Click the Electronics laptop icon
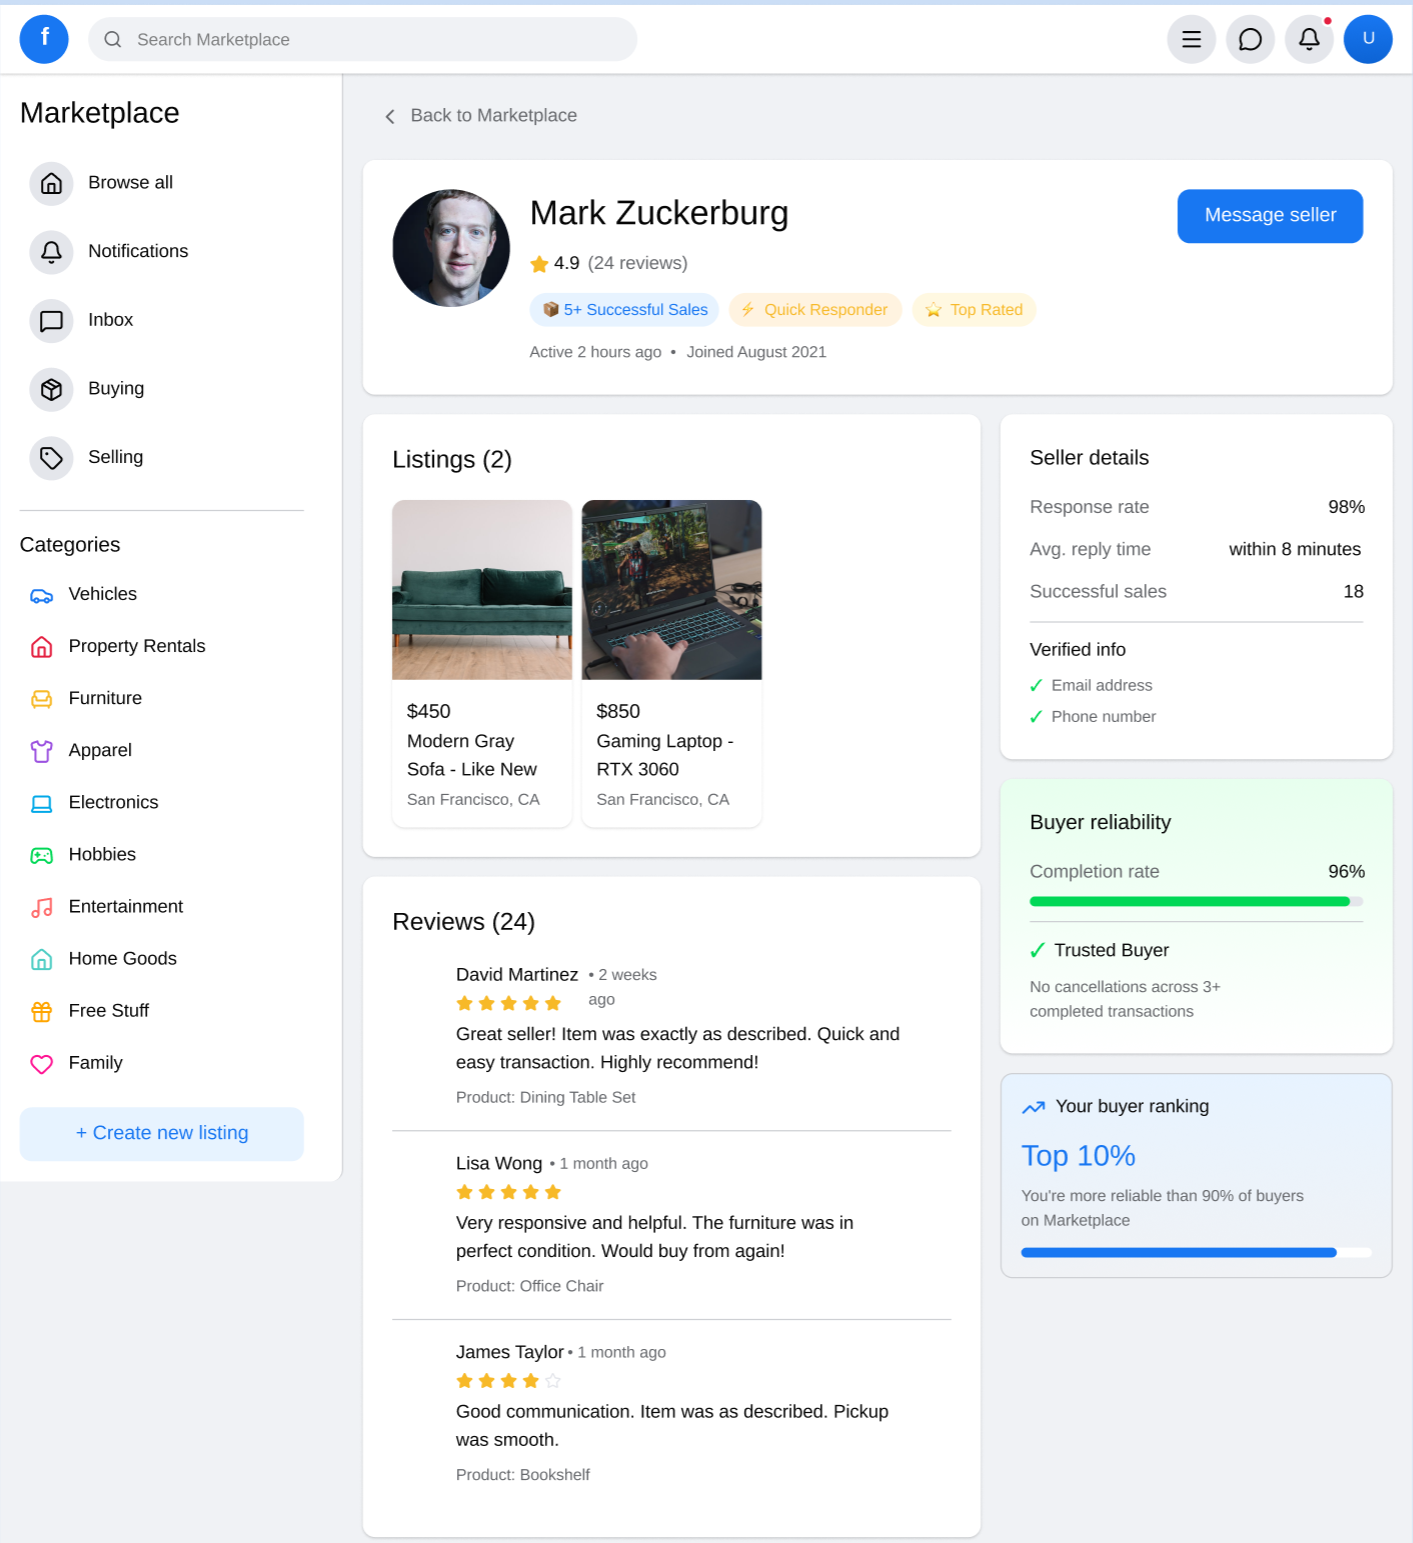Viewport: 1413px width, 1543px height. click(41, 803)
